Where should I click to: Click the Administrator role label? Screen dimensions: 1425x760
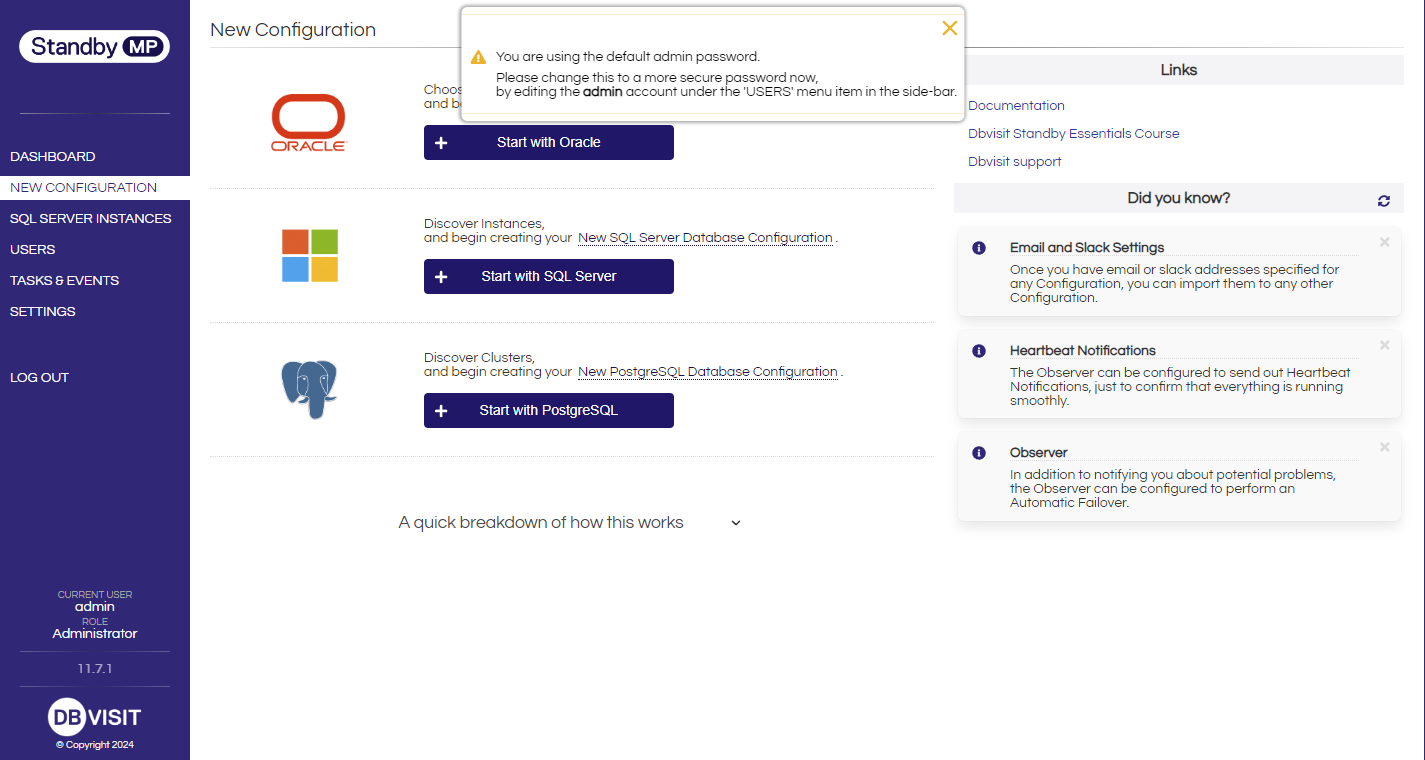95,634
